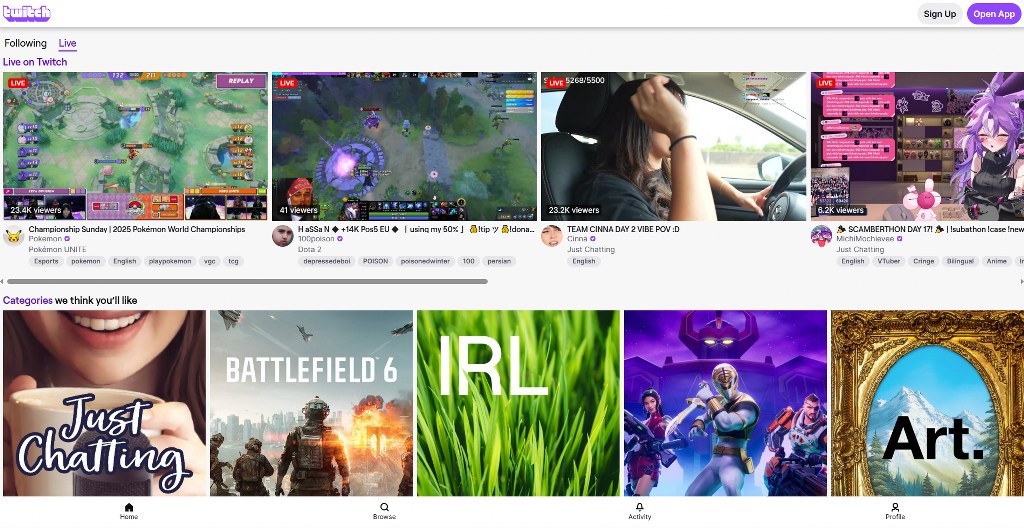1024x528 pixels.
Task: Click the scroll right arrow of the stream carousel
Action: [x=1021, y=282]
